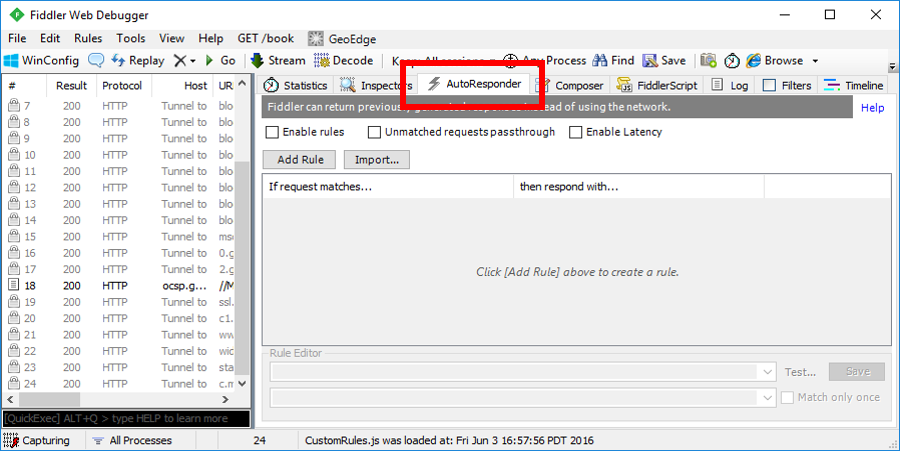Click document icon of session 18
This screenshot has width=900, height=451.
pos(14,285)
